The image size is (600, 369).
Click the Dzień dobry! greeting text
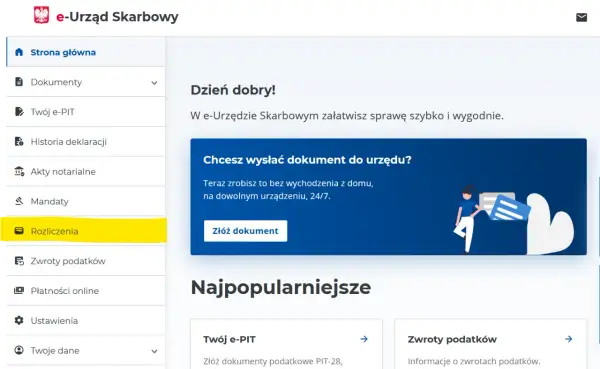click(x=233, y=90)
